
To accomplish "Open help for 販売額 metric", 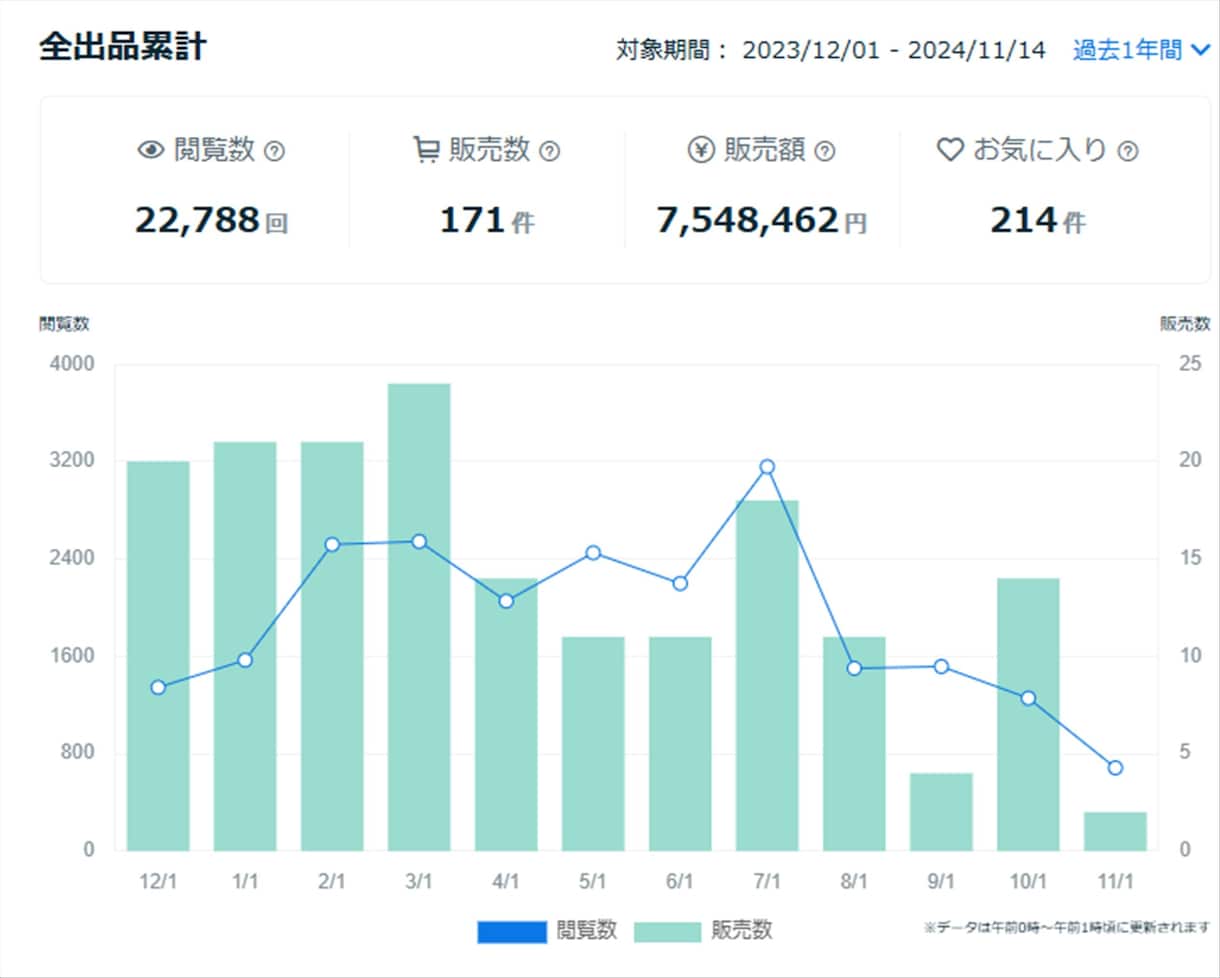I will (824, 152).
